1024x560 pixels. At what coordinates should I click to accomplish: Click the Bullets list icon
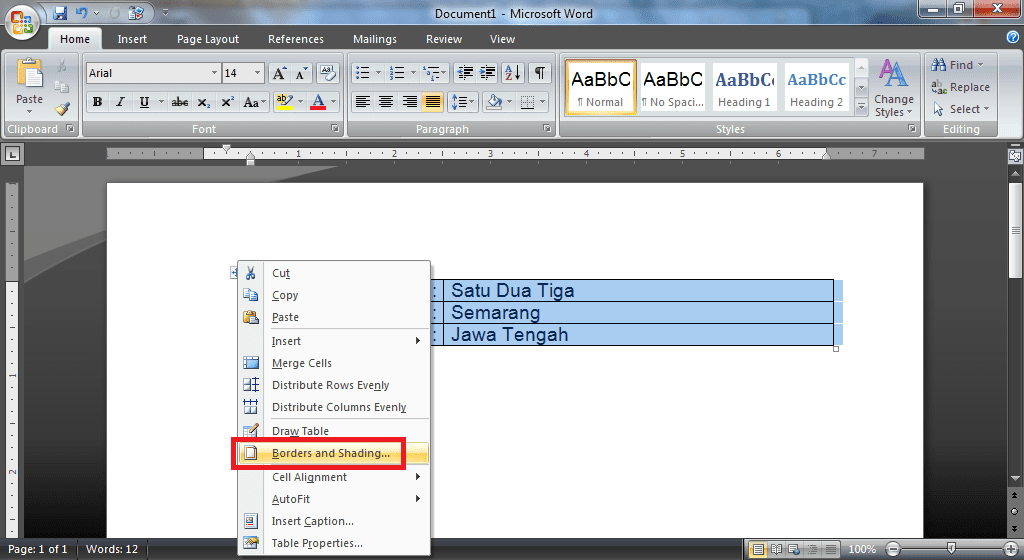click(362, 73)
